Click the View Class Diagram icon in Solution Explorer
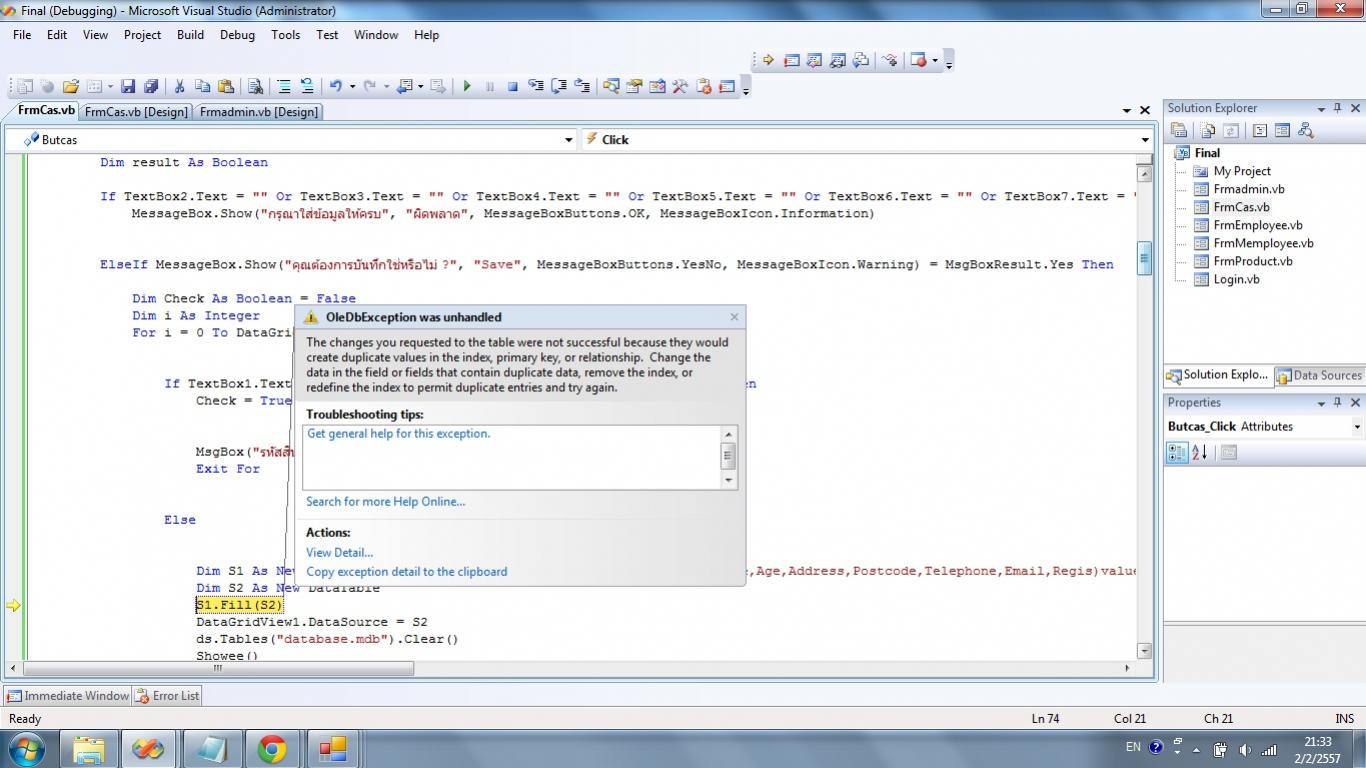This screenshot has width=1366, height=768. (1304, 130)
